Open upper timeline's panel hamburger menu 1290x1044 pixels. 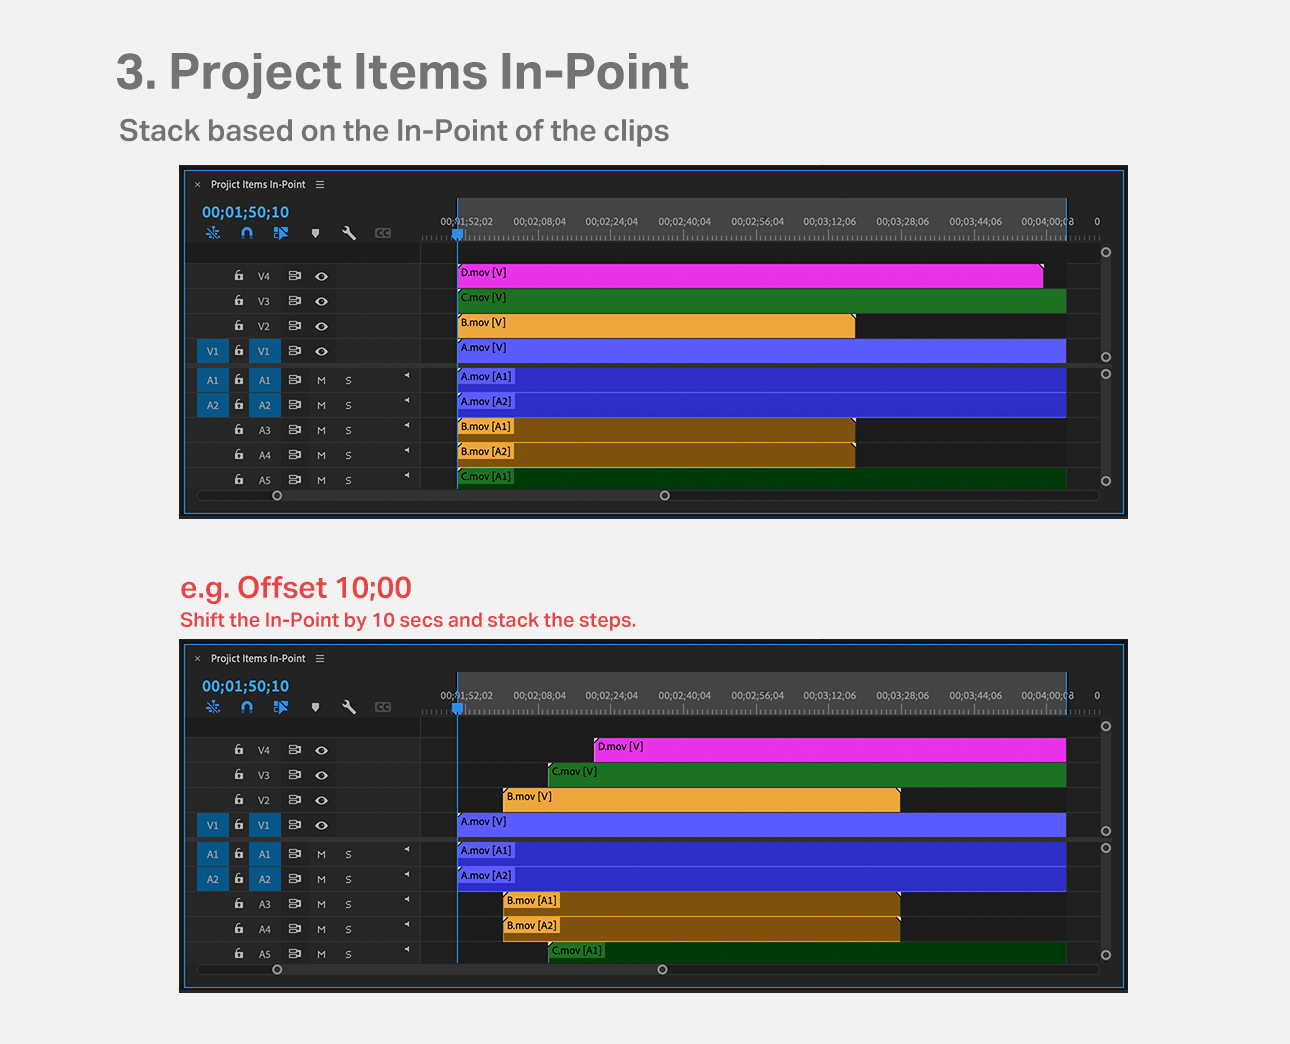click(x=320, y=185)
